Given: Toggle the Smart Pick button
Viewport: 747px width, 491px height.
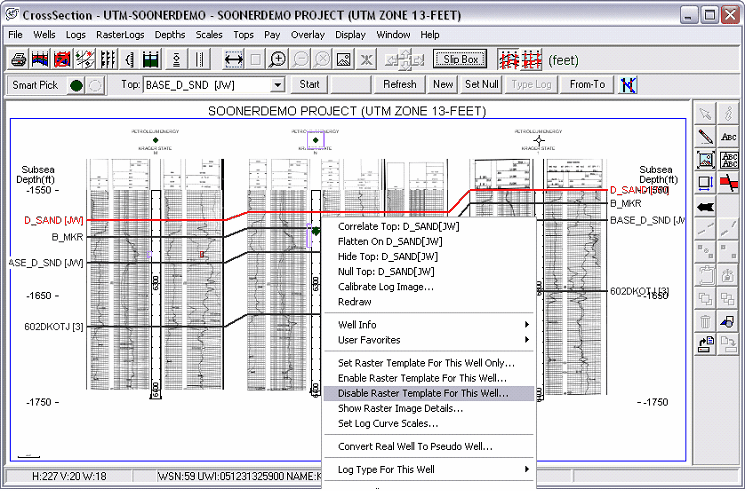Looking at the screenshot, I should 34,85.
